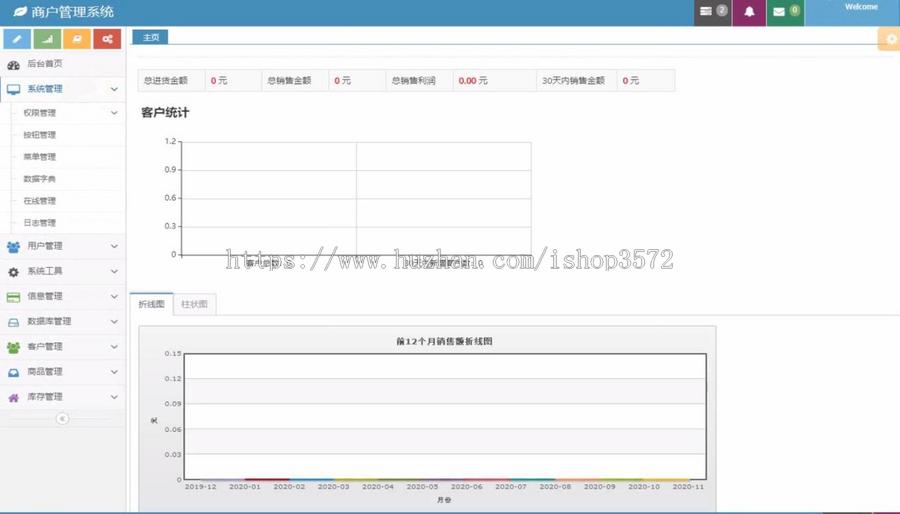Click the 30天内销售金额 label cell
The height and width of the screenshot is (514, 900).
(577, 80)
